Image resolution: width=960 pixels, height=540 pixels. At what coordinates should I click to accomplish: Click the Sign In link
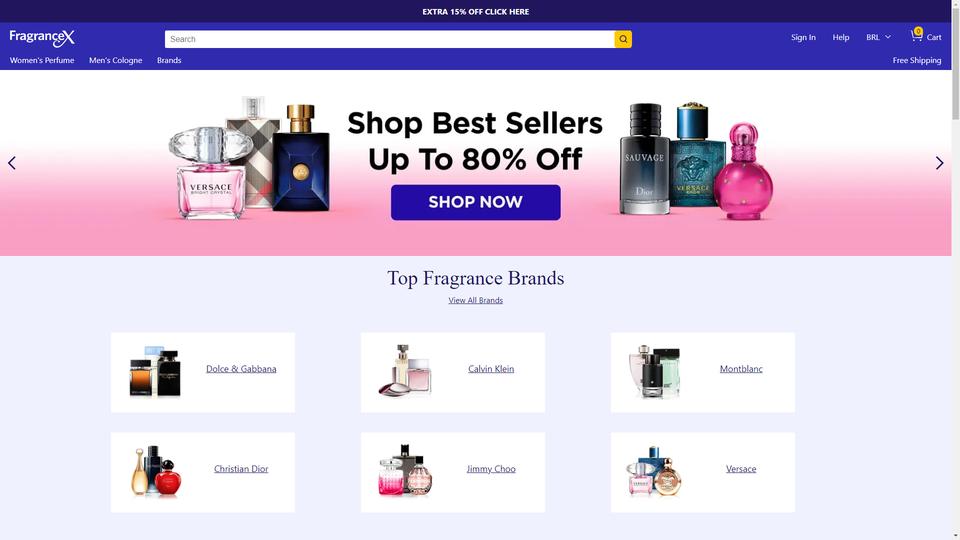803,37
